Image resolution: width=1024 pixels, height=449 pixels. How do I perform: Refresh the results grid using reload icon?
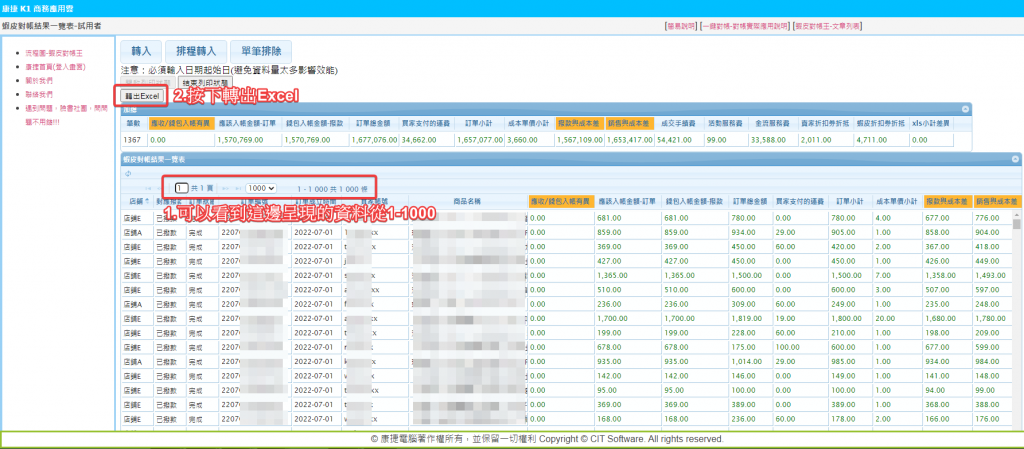128,173
